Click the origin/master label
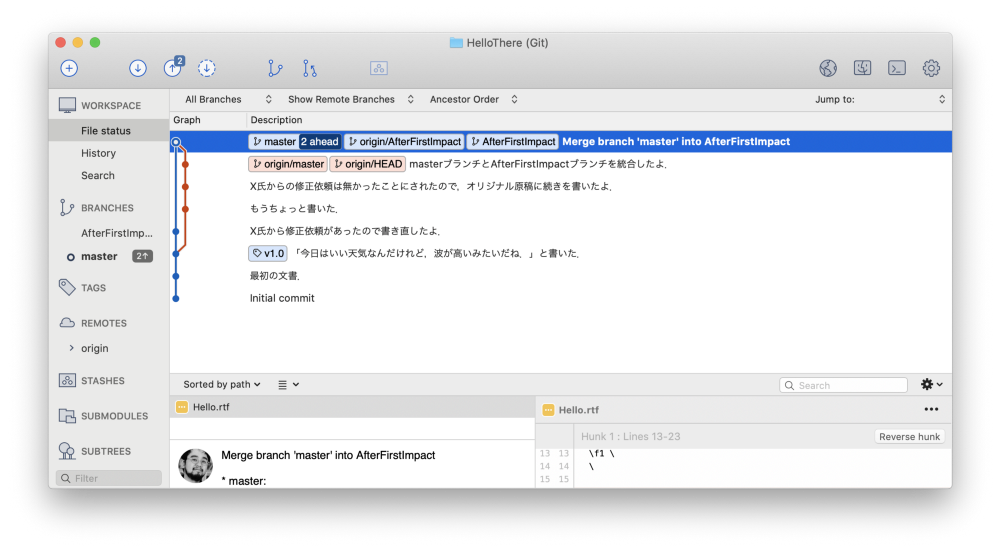The image size is (1000, 552). click(288, 164)
